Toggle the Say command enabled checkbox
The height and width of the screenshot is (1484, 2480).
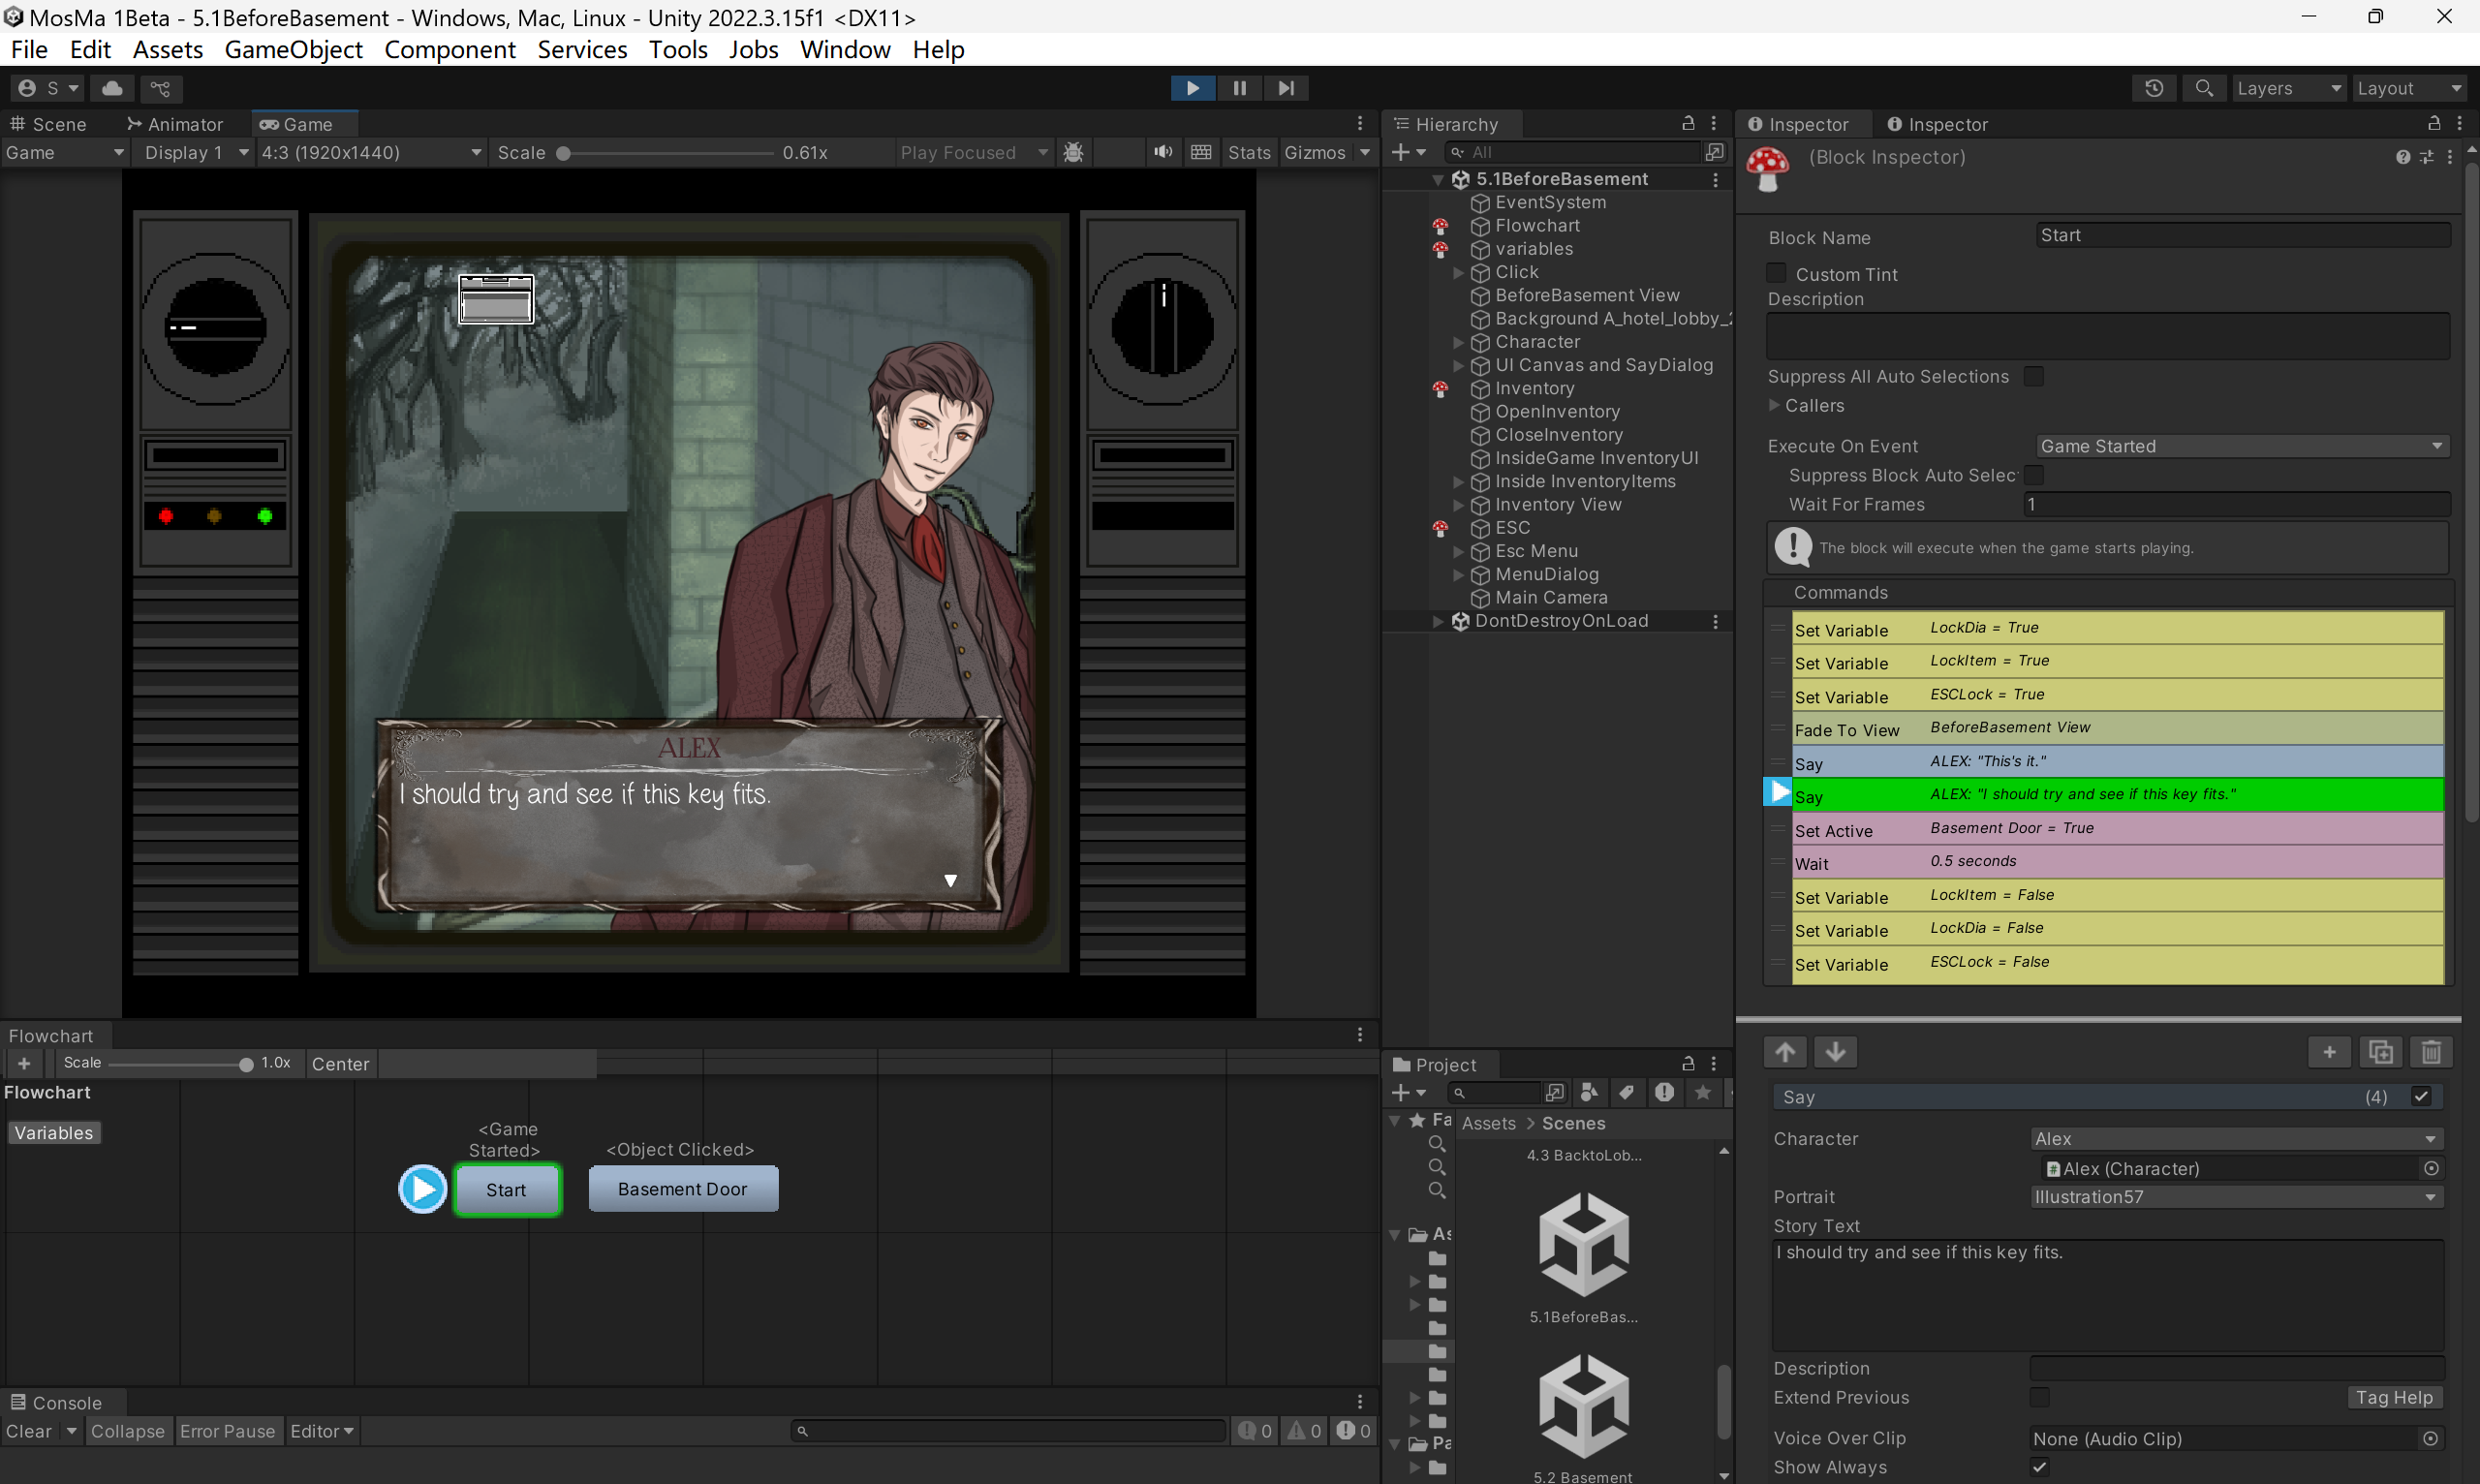pos(2421,1096)
